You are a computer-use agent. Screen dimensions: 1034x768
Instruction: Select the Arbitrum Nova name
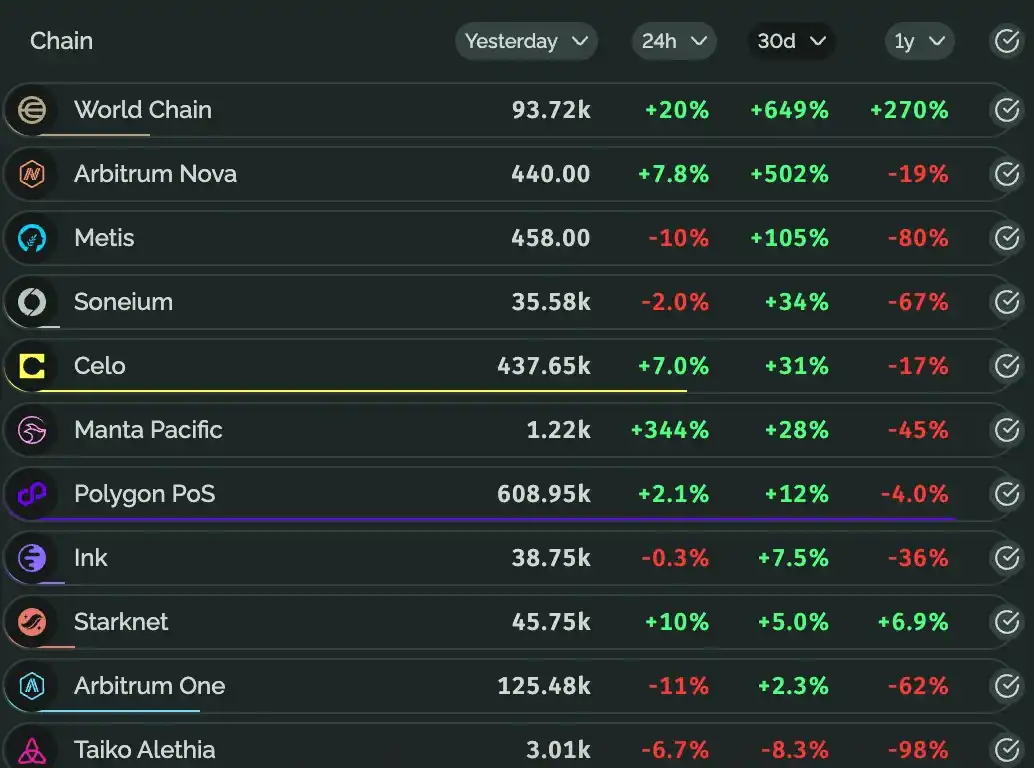155,173
